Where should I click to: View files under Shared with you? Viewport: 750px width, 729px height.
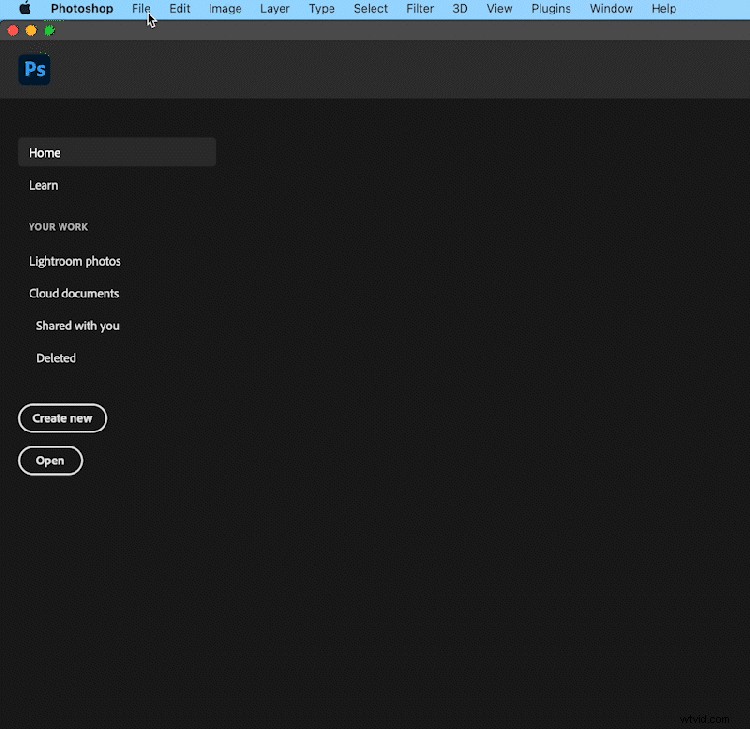[x=78, y=326]
